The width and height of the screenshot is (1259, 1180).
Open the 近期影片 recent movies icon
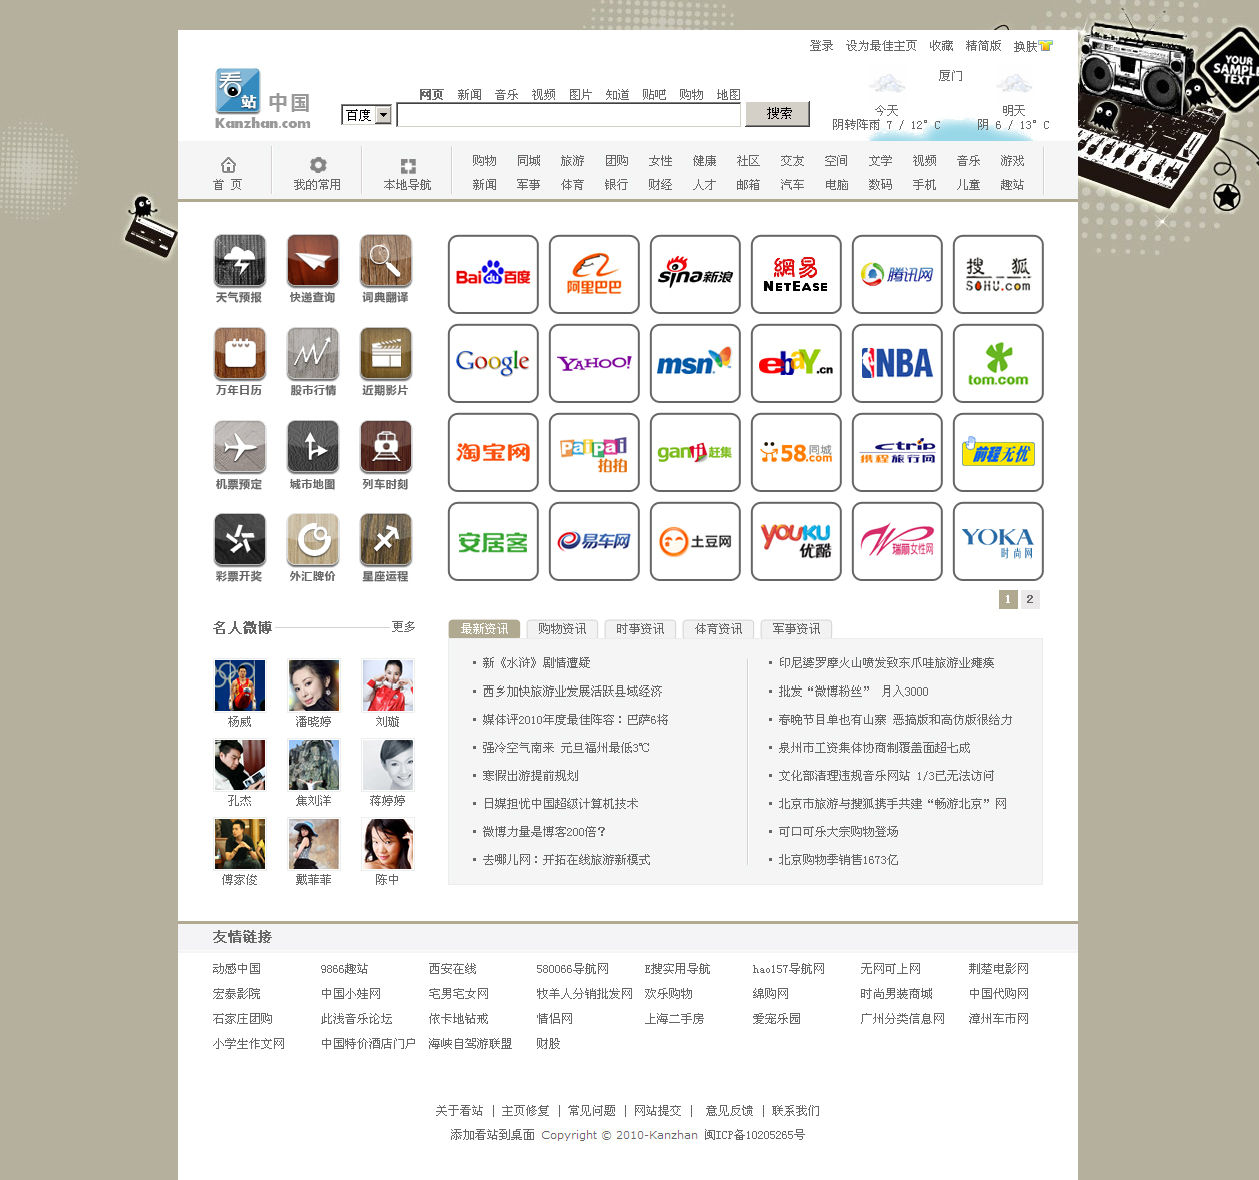point(385,354)
